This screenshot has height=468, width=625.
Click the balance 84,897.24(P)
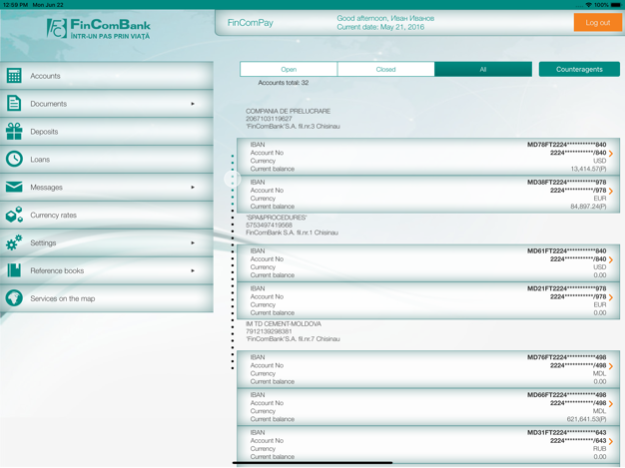click(588, 206)
